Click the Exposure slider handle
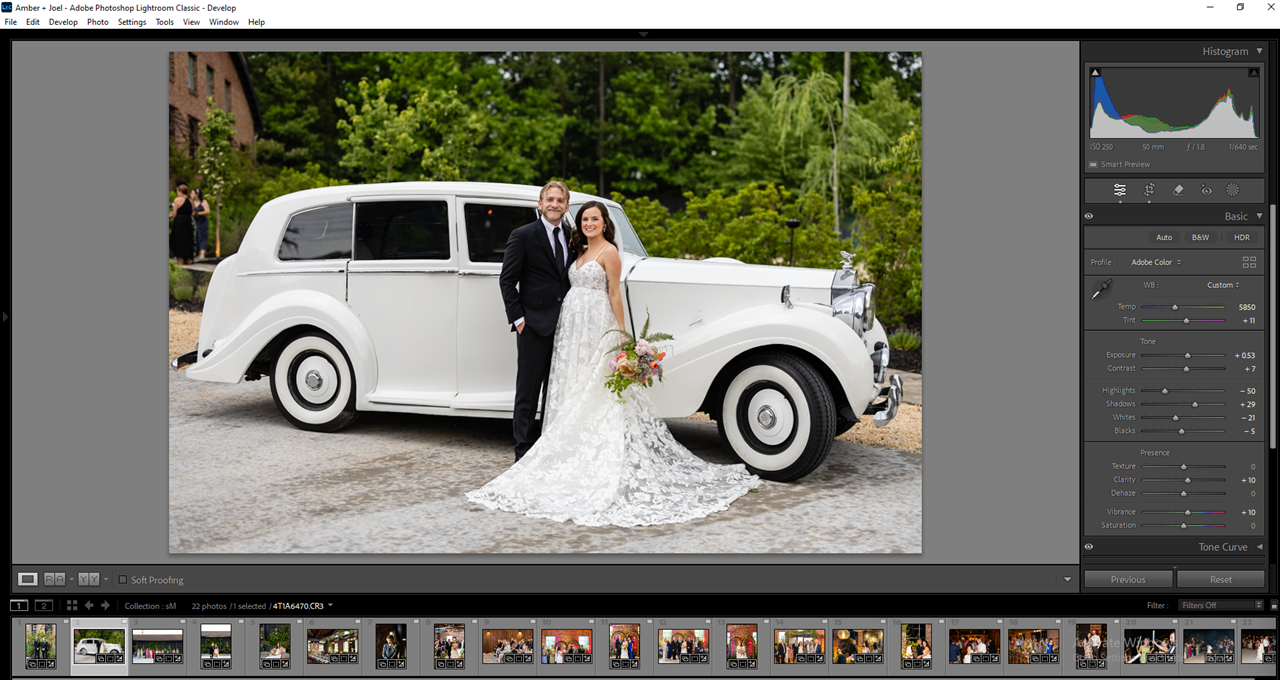 point(1188,355)
